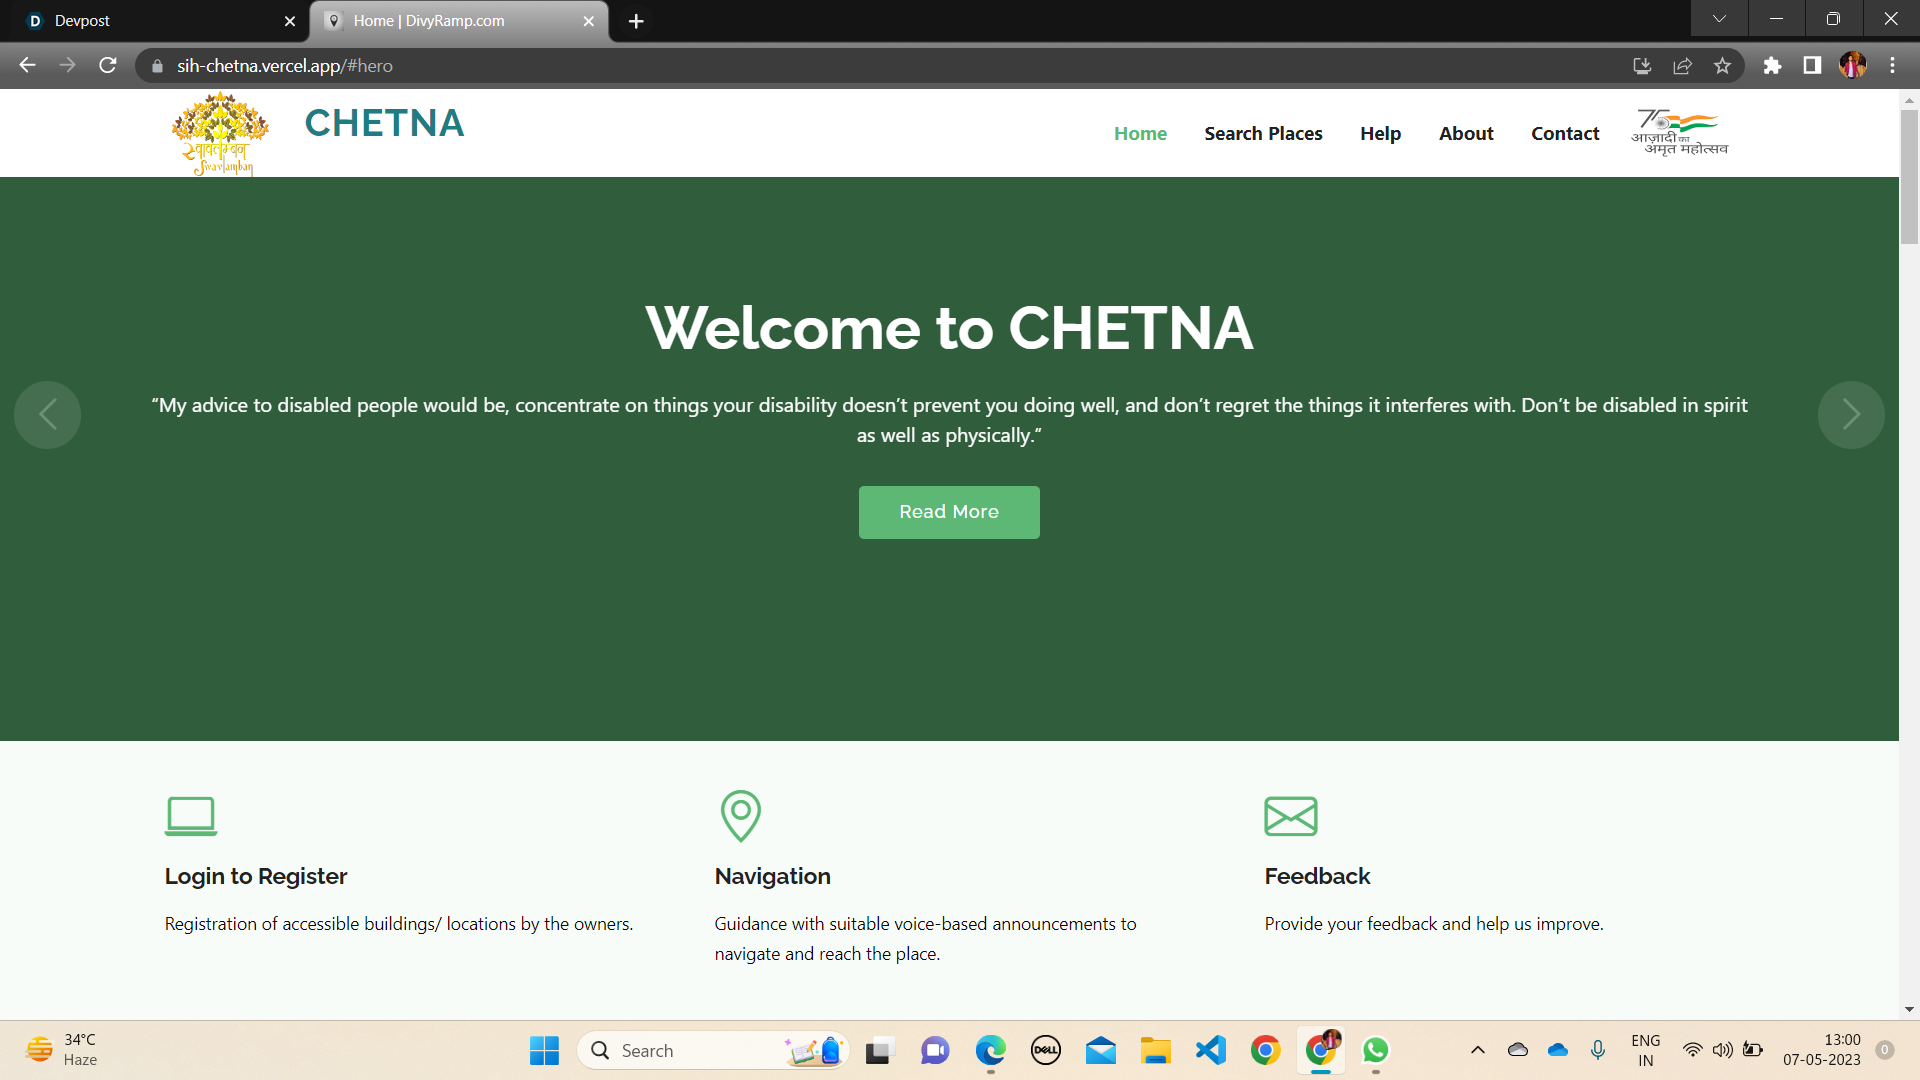Click the Windows taskbar Search field
Image resolution: width=1920 pixels, height=1080 pixels.
[713, 1051]
